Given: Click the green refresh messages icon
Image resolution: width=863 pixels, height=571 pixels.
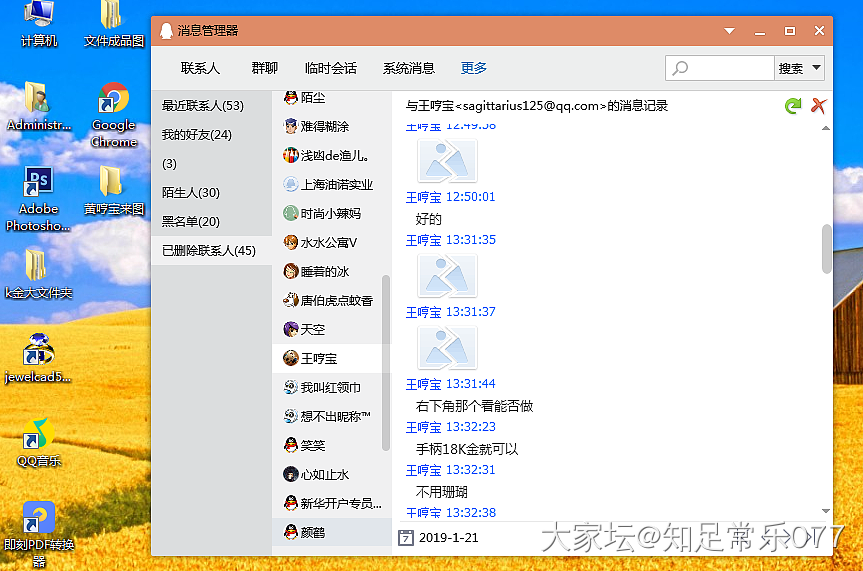Looking at the screenshot, I should tap(793, 105).
